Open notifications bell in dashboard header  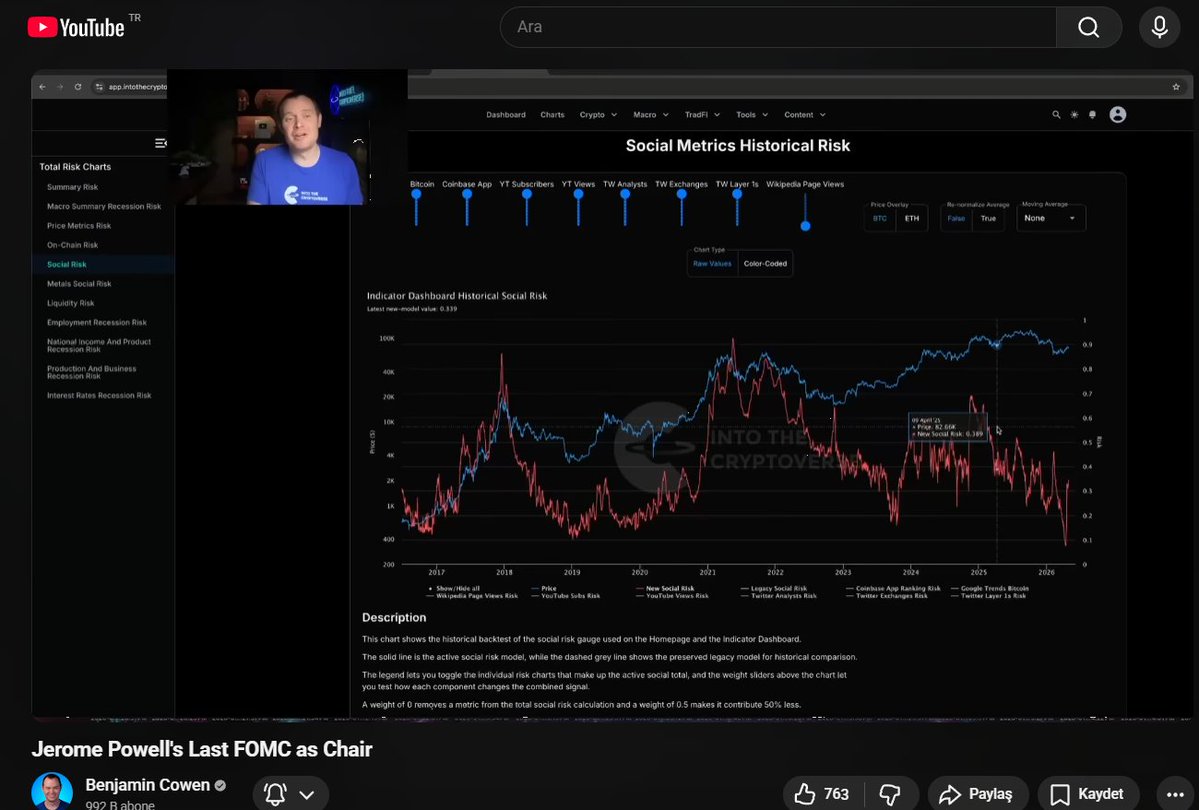point(1092,115)
